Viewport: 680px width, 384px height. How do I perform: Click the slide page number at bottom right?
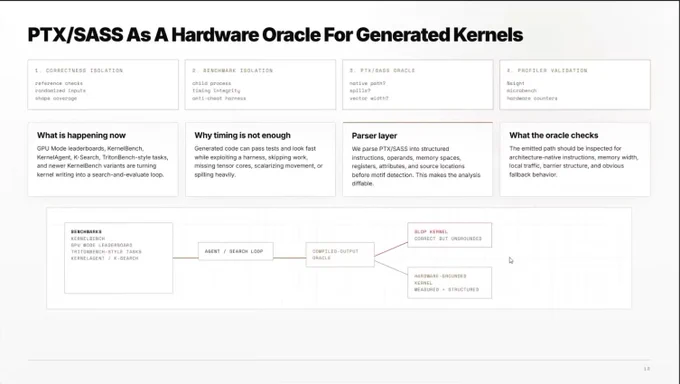[x=647, y=369]
